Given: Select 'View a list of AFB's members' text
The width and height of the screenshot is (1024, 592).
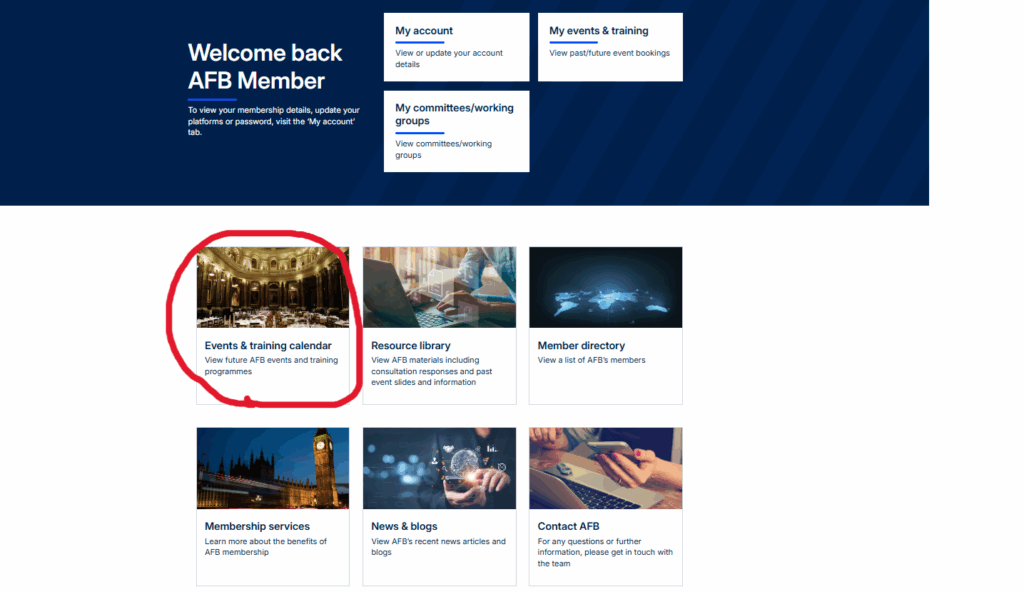Looking at the screenshot, I should pyautogui.click(x=591, y=360).
